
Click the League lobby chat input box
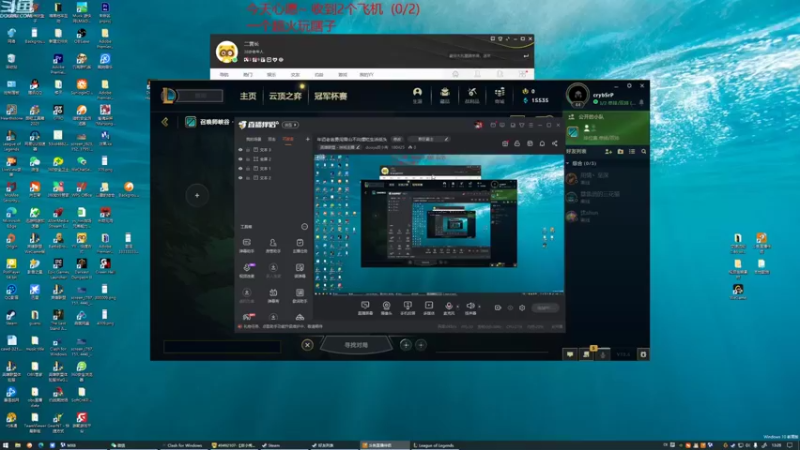222,347
